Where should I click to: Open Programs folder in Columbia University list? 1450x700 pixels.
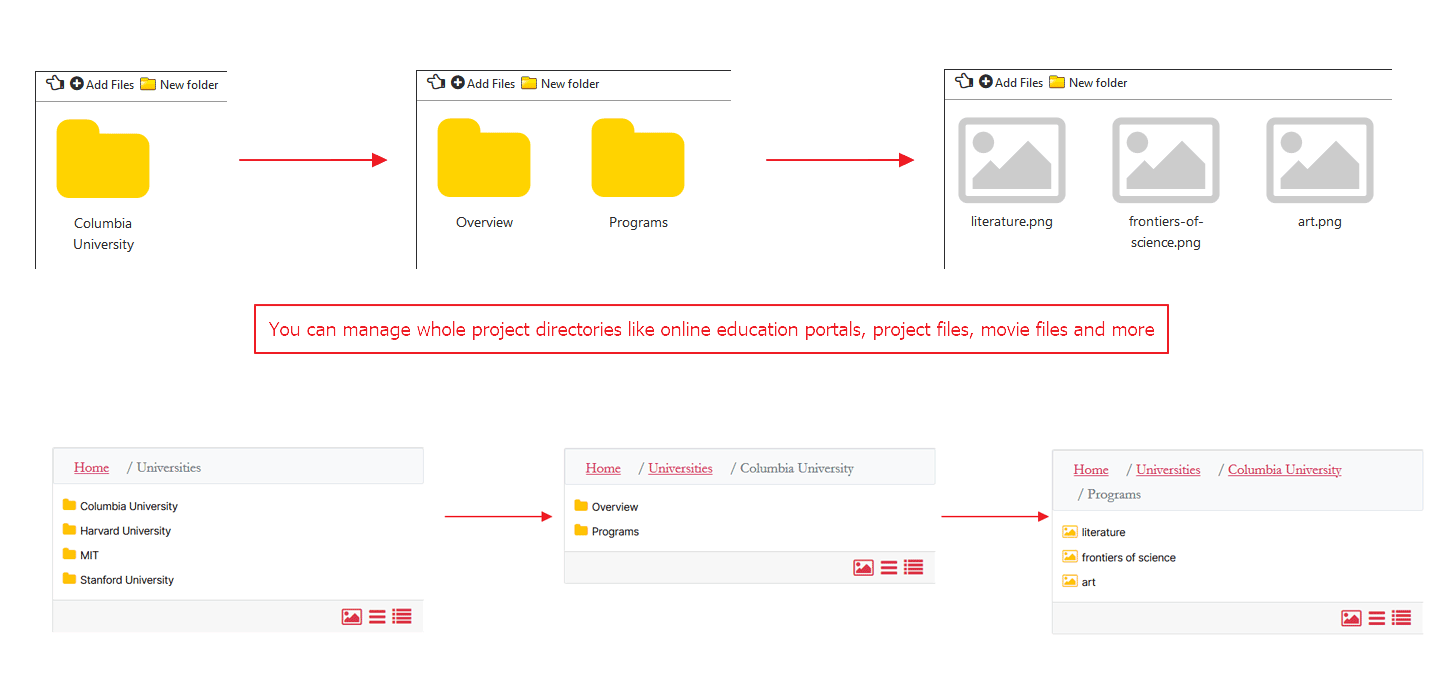coord(606,531)
